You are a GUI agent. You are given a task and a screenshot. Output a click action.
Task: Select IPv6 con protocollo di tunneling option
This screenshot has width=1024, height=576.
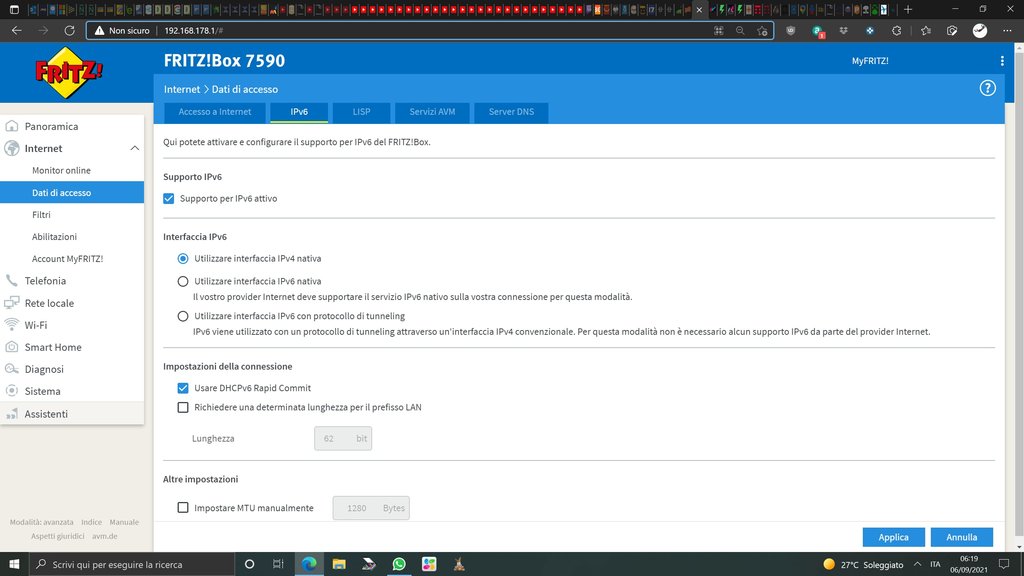pos(183,316)
